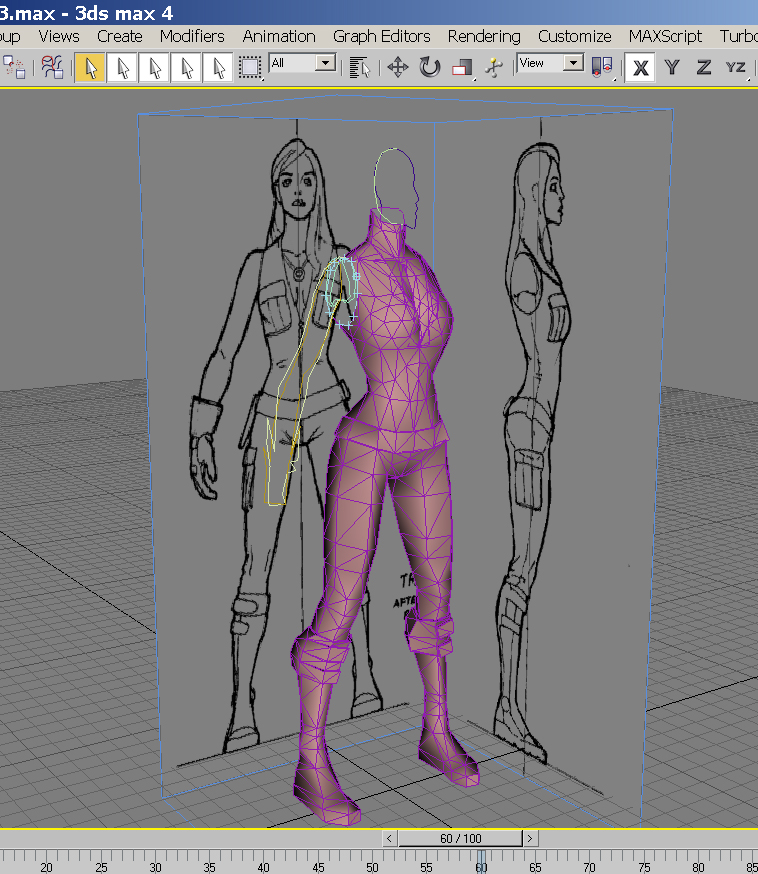Click the Bind to Space Warp icon
The image size is (758, 874).
click(x=49, y=67)
